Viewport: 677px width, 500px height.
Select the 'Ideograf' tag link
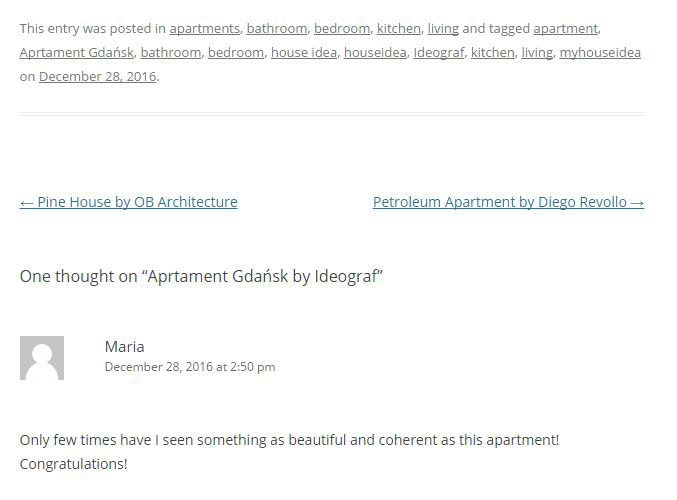click(438, 52)
